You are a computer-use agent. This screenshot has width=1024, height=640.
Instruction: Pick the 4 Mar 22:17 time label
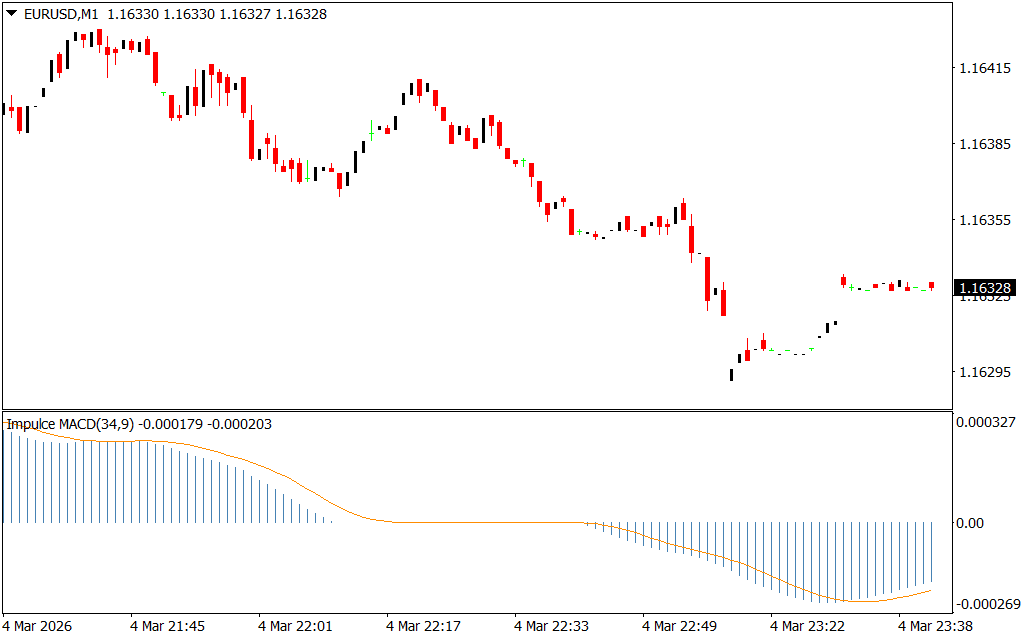click(x=423, y=626)
